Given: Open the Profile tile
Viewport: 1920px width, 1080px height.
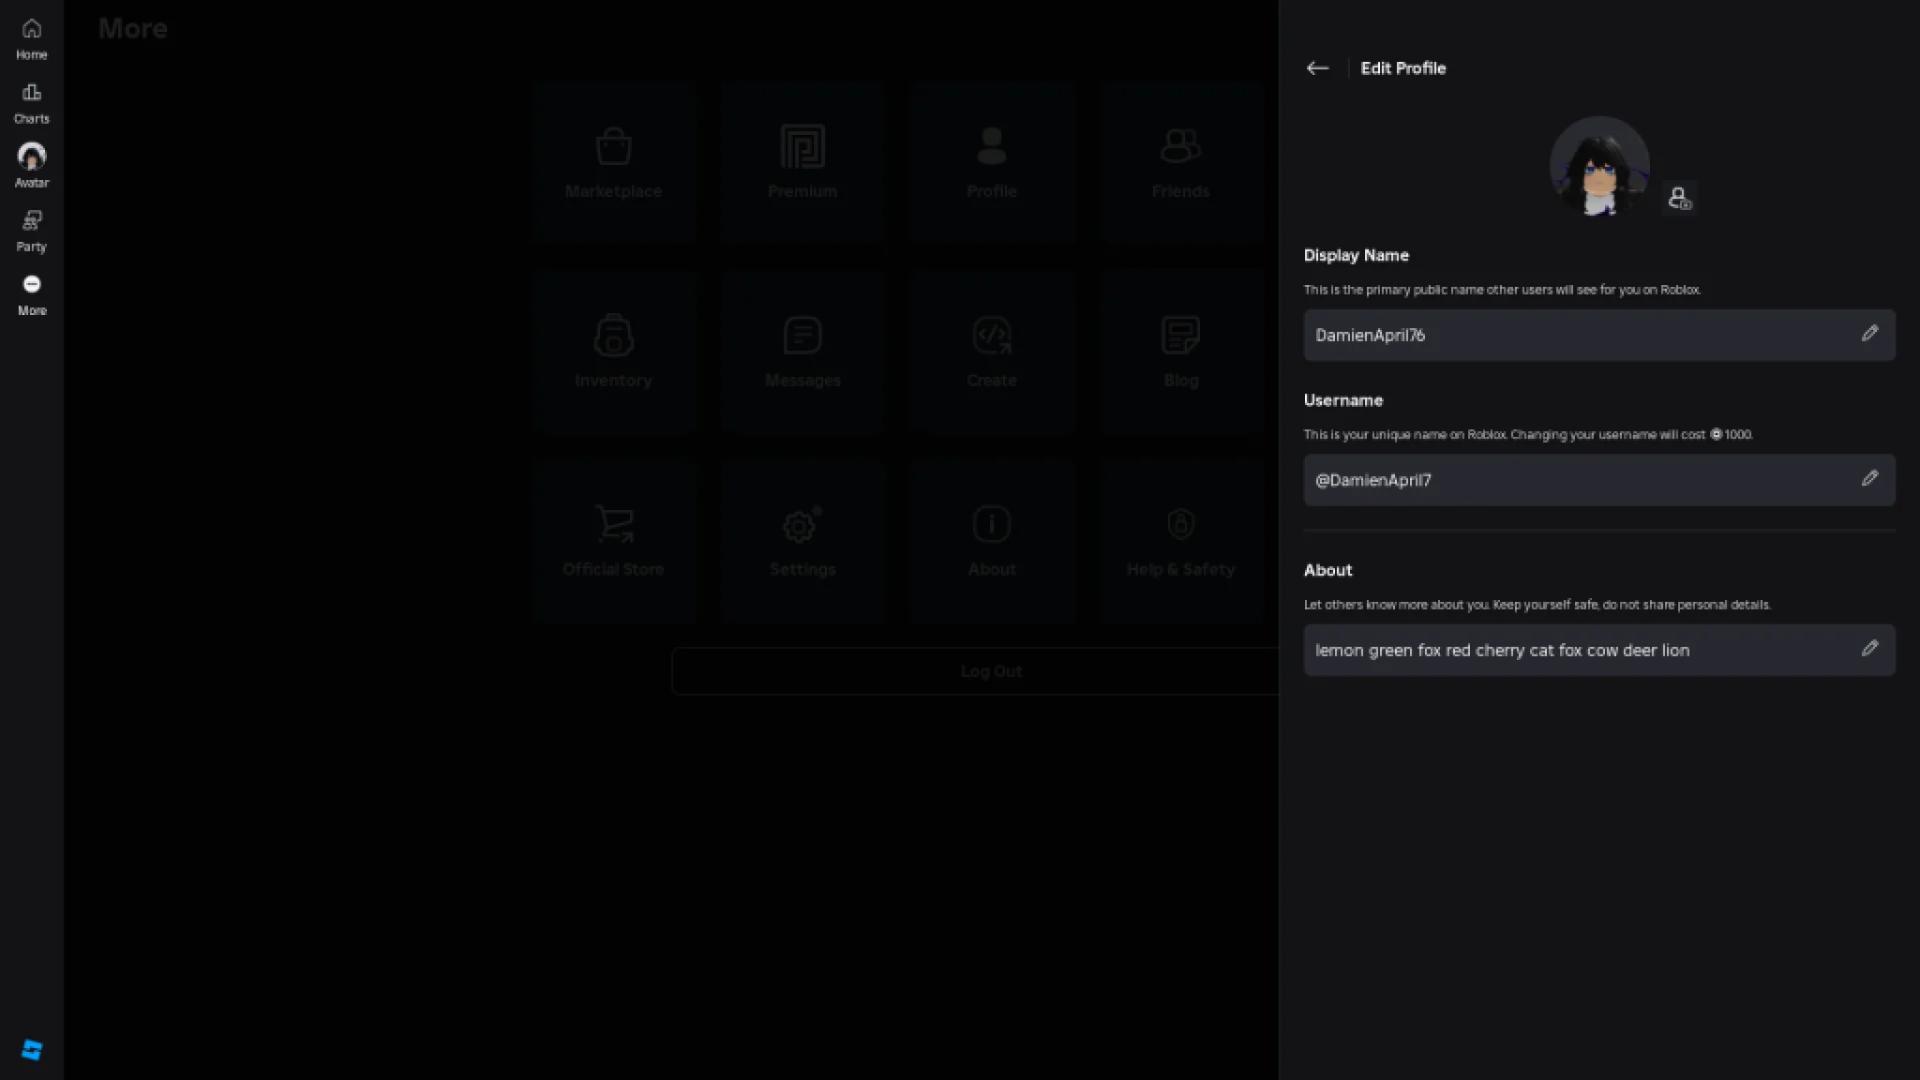Looking at the screenshot, I should [991, 163].
